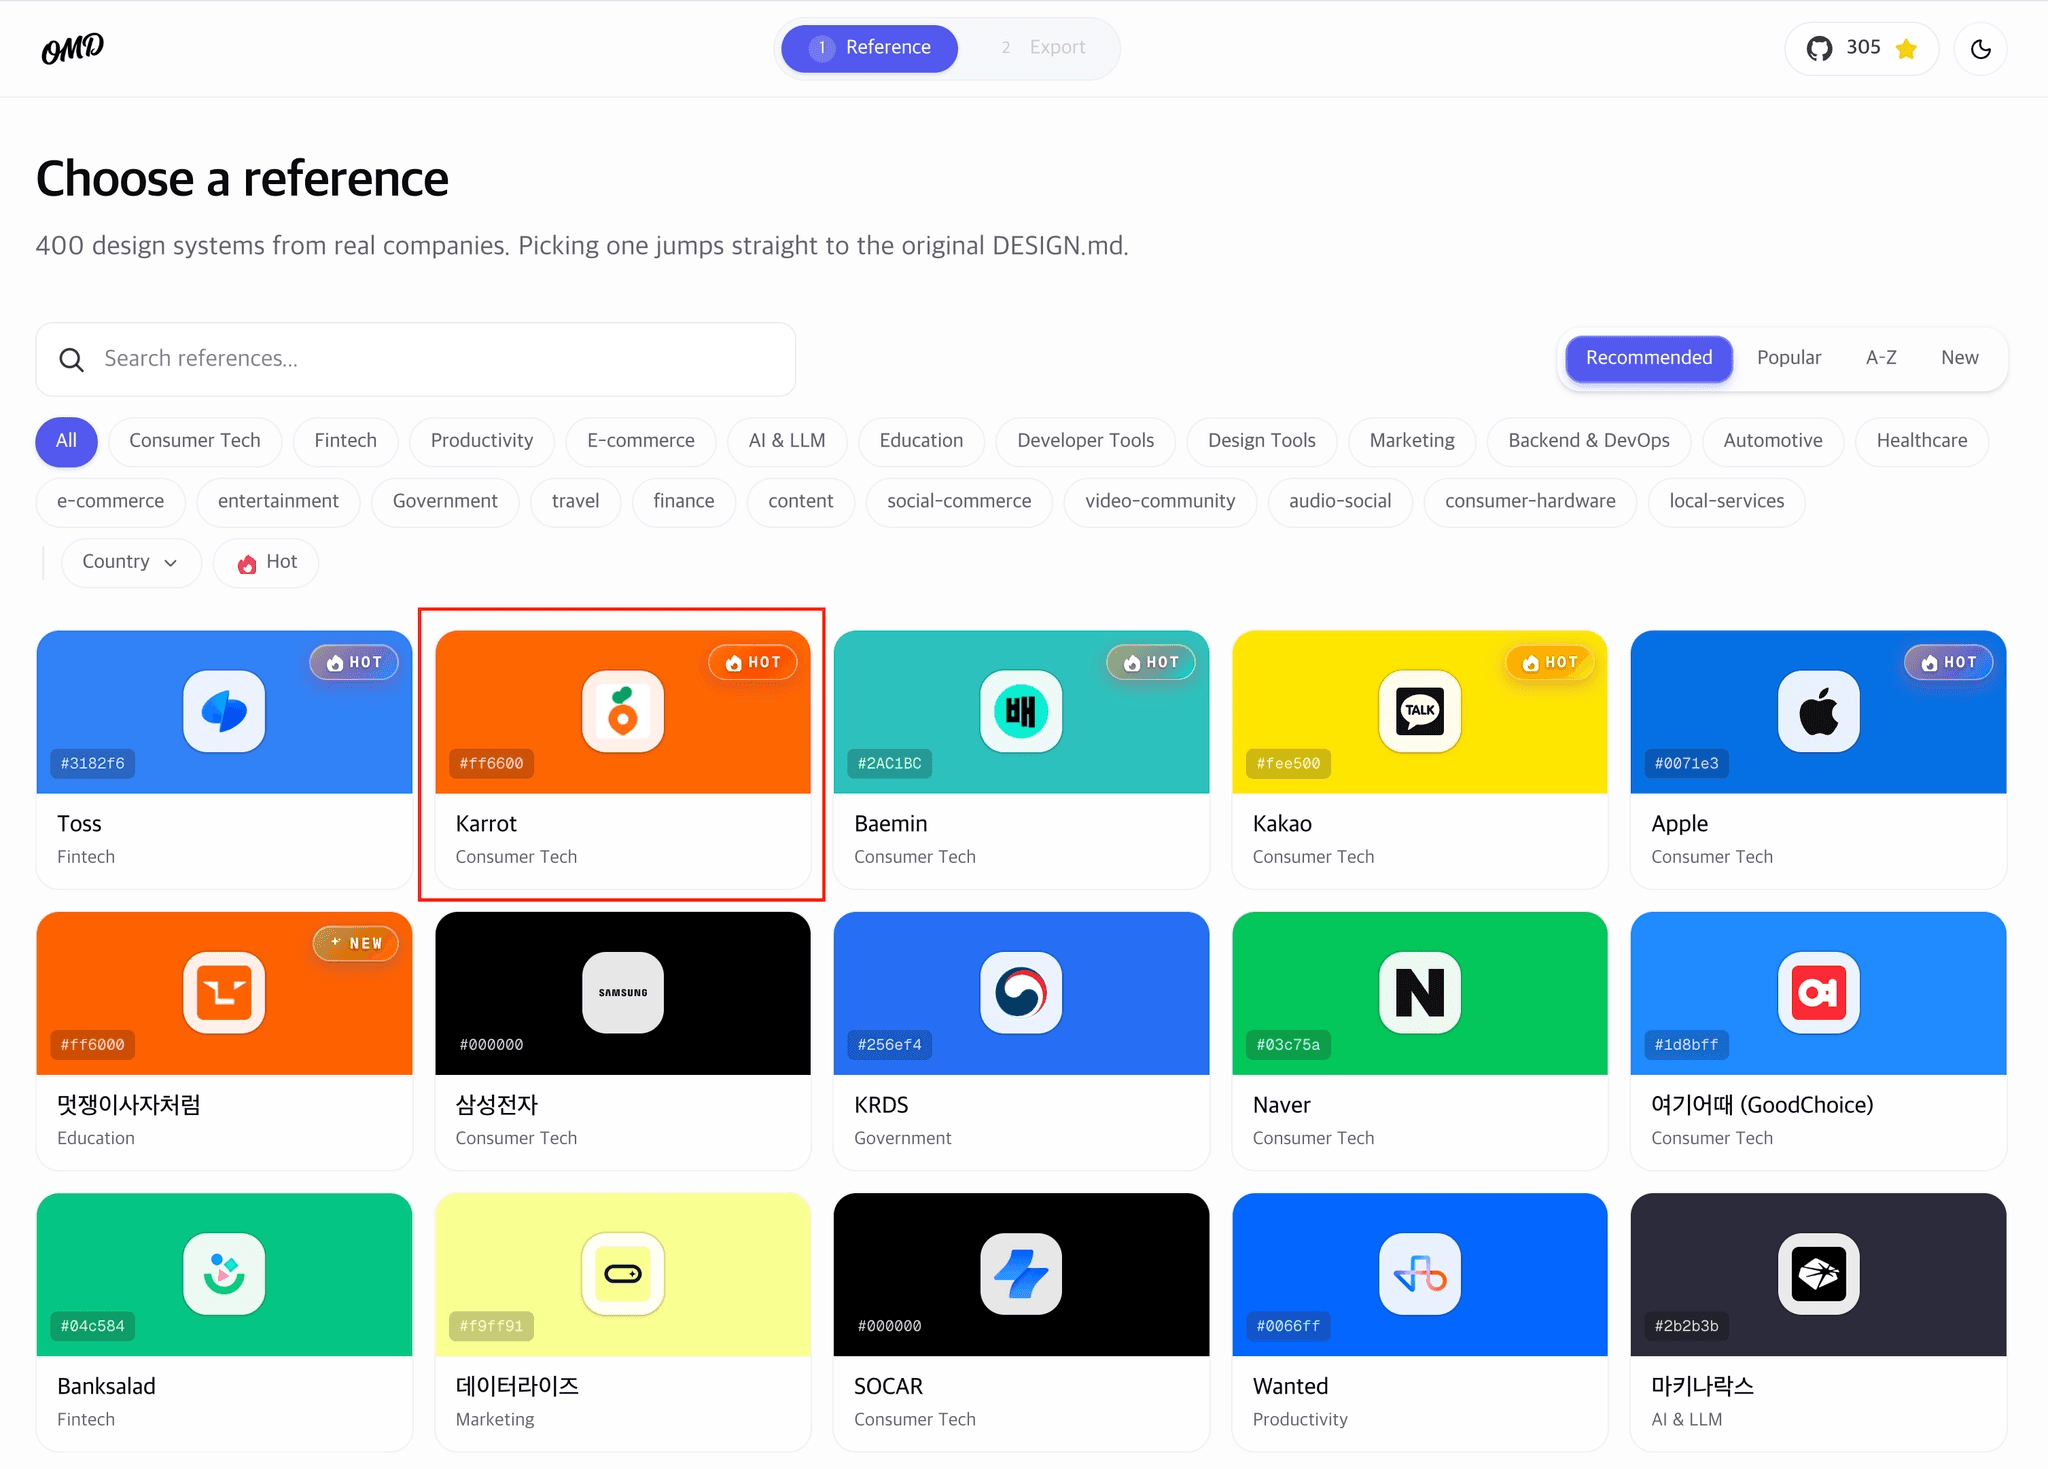
Task: Open the Kakao Talk icon
Action: (x=1420, y=711)
